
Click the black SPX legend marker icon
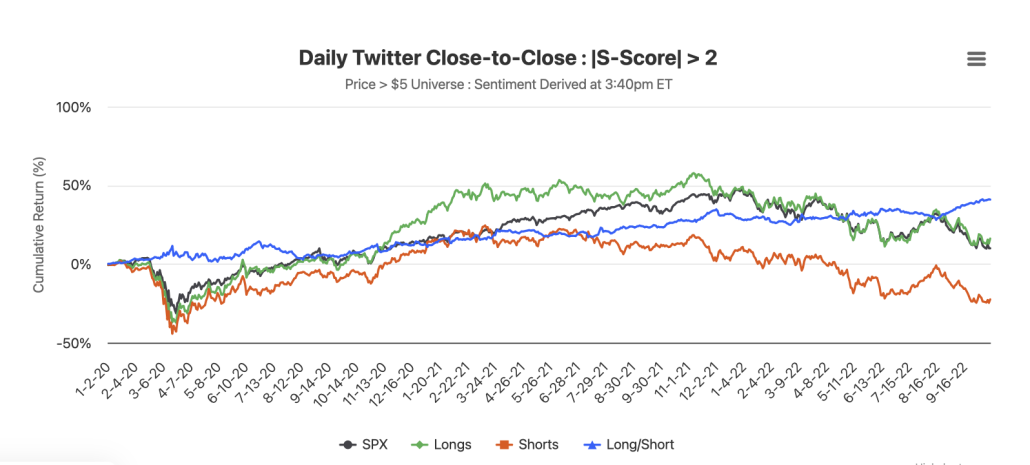pos(348,444)
